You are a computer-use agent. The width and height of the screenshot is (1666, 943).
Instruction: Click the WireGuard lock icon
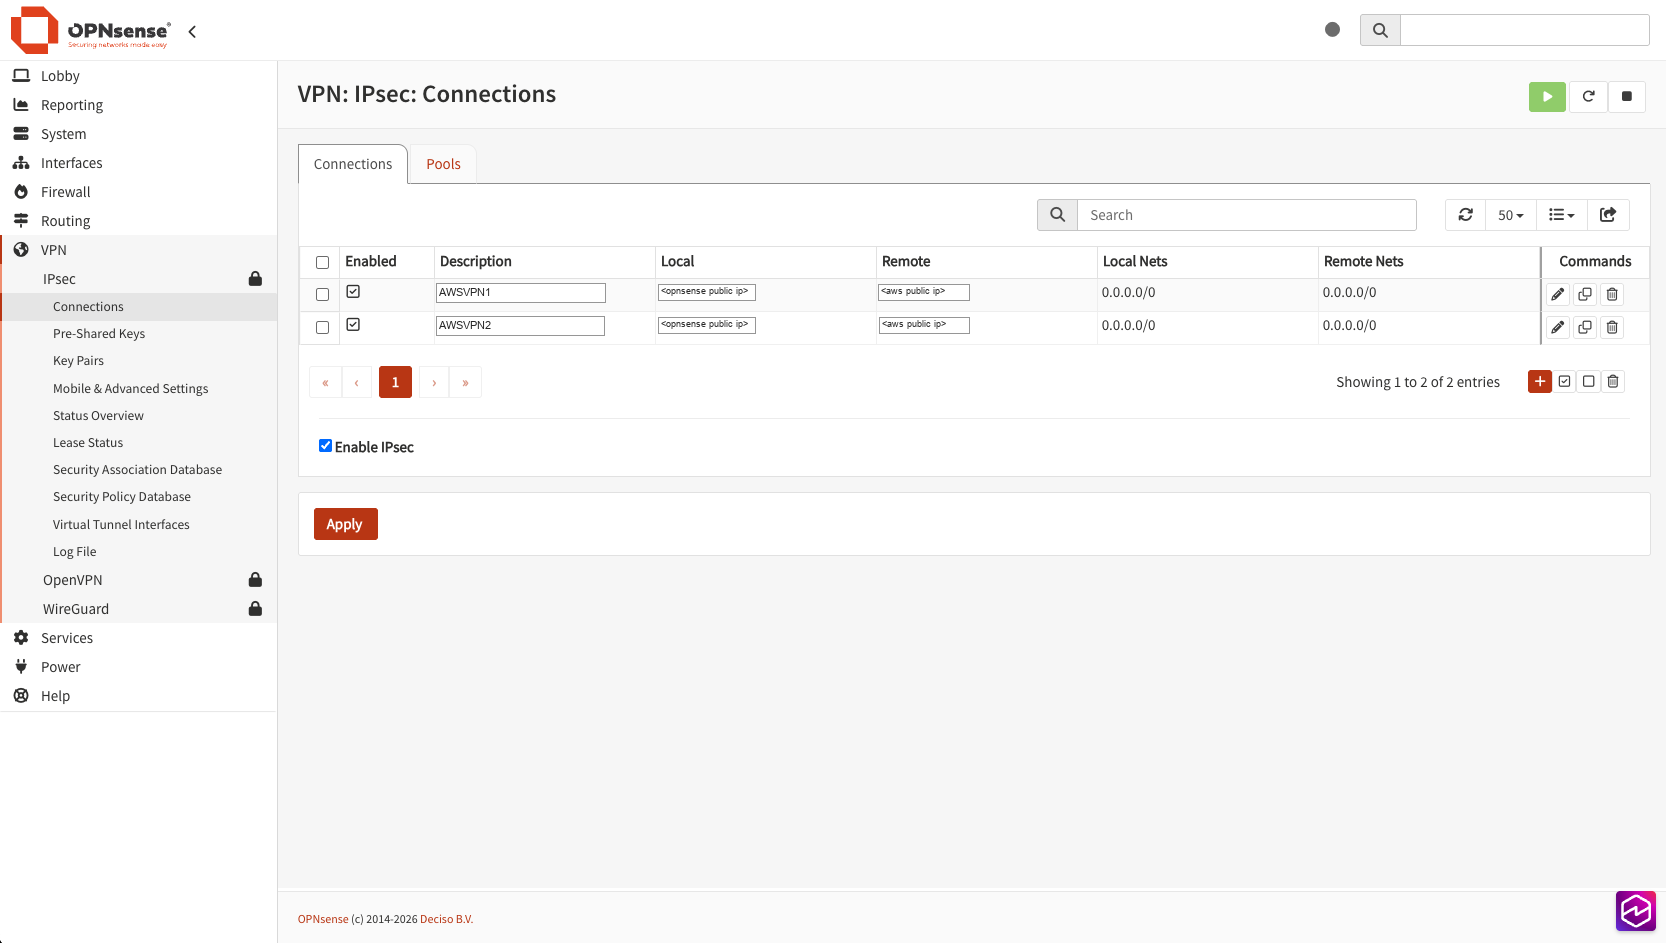255,609
